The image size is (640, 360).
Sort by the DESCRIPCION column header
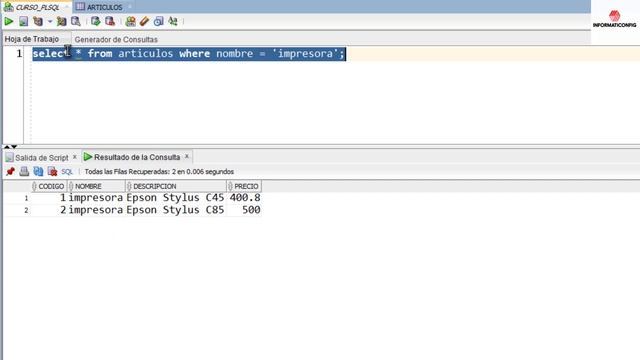point(176,186)
